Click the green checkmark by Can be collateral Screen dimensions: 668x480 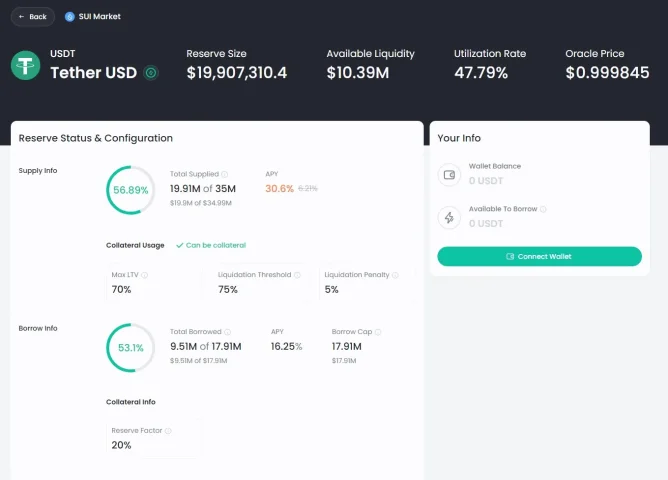point(180,245)
